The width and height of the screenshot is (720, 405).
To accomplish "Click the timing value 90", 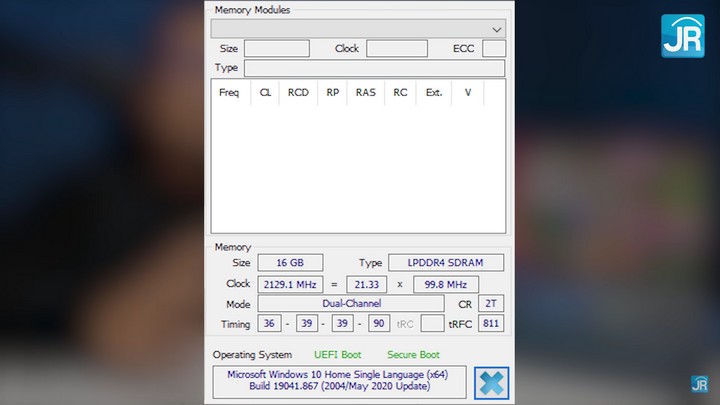I will (379, 323).
